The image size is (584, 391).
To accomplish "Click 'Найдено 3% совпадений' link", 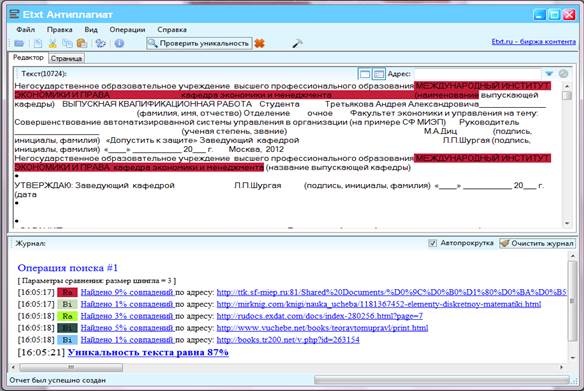I will [x=127, y=316].
